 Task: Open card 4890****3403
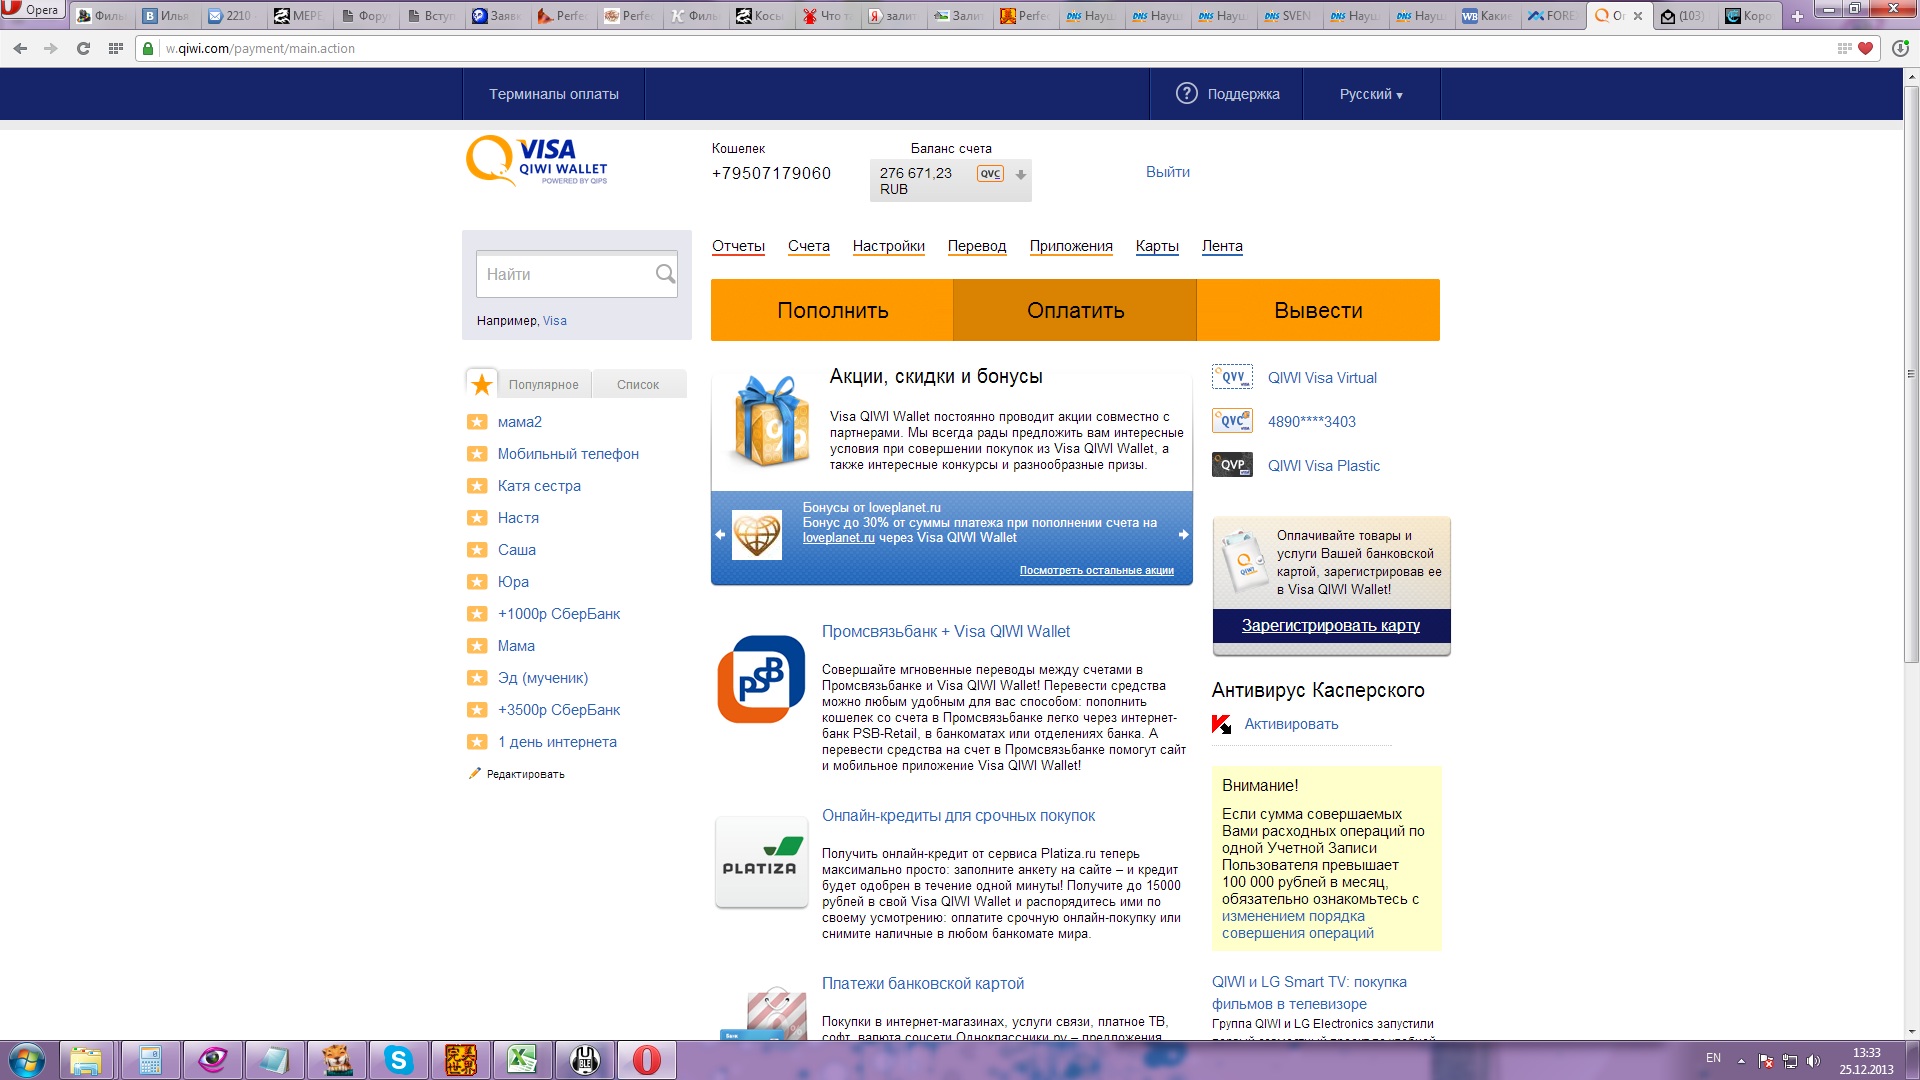coord(1311,422)
